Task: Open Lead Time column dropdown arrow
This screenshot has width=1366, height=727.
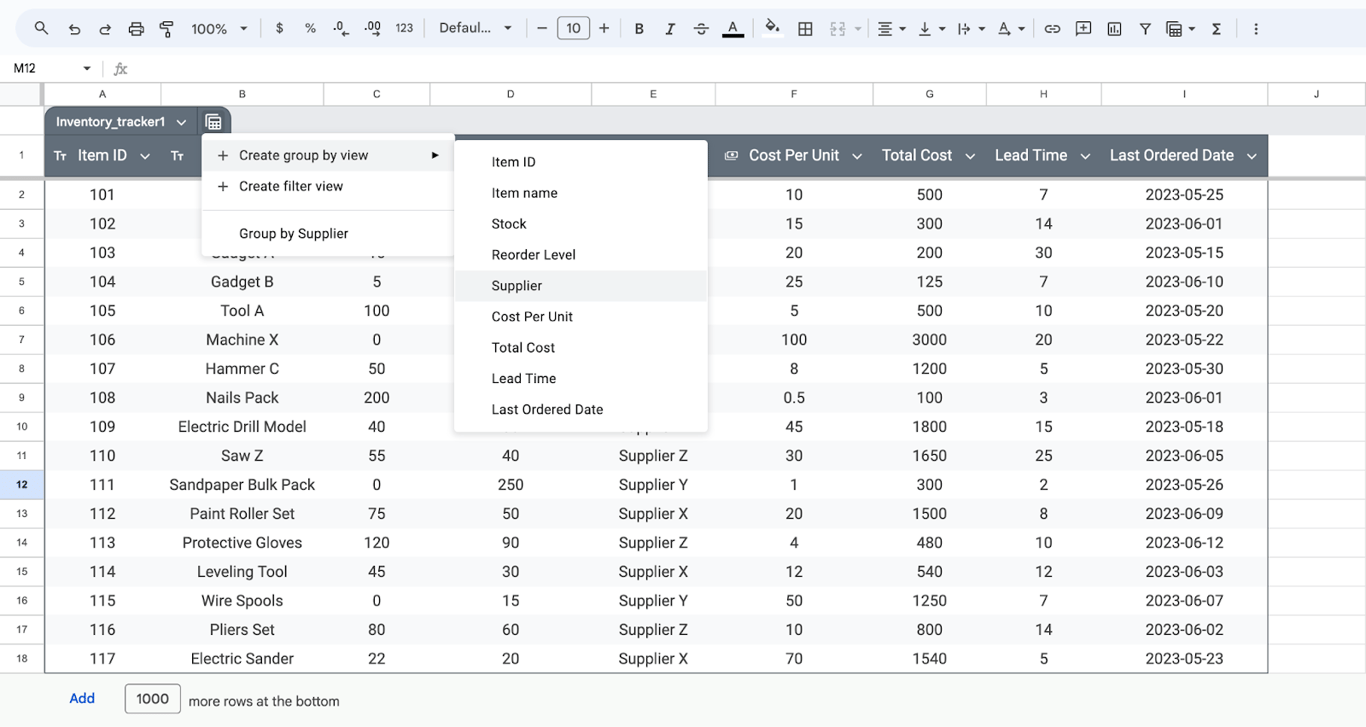Action: 1085,156
